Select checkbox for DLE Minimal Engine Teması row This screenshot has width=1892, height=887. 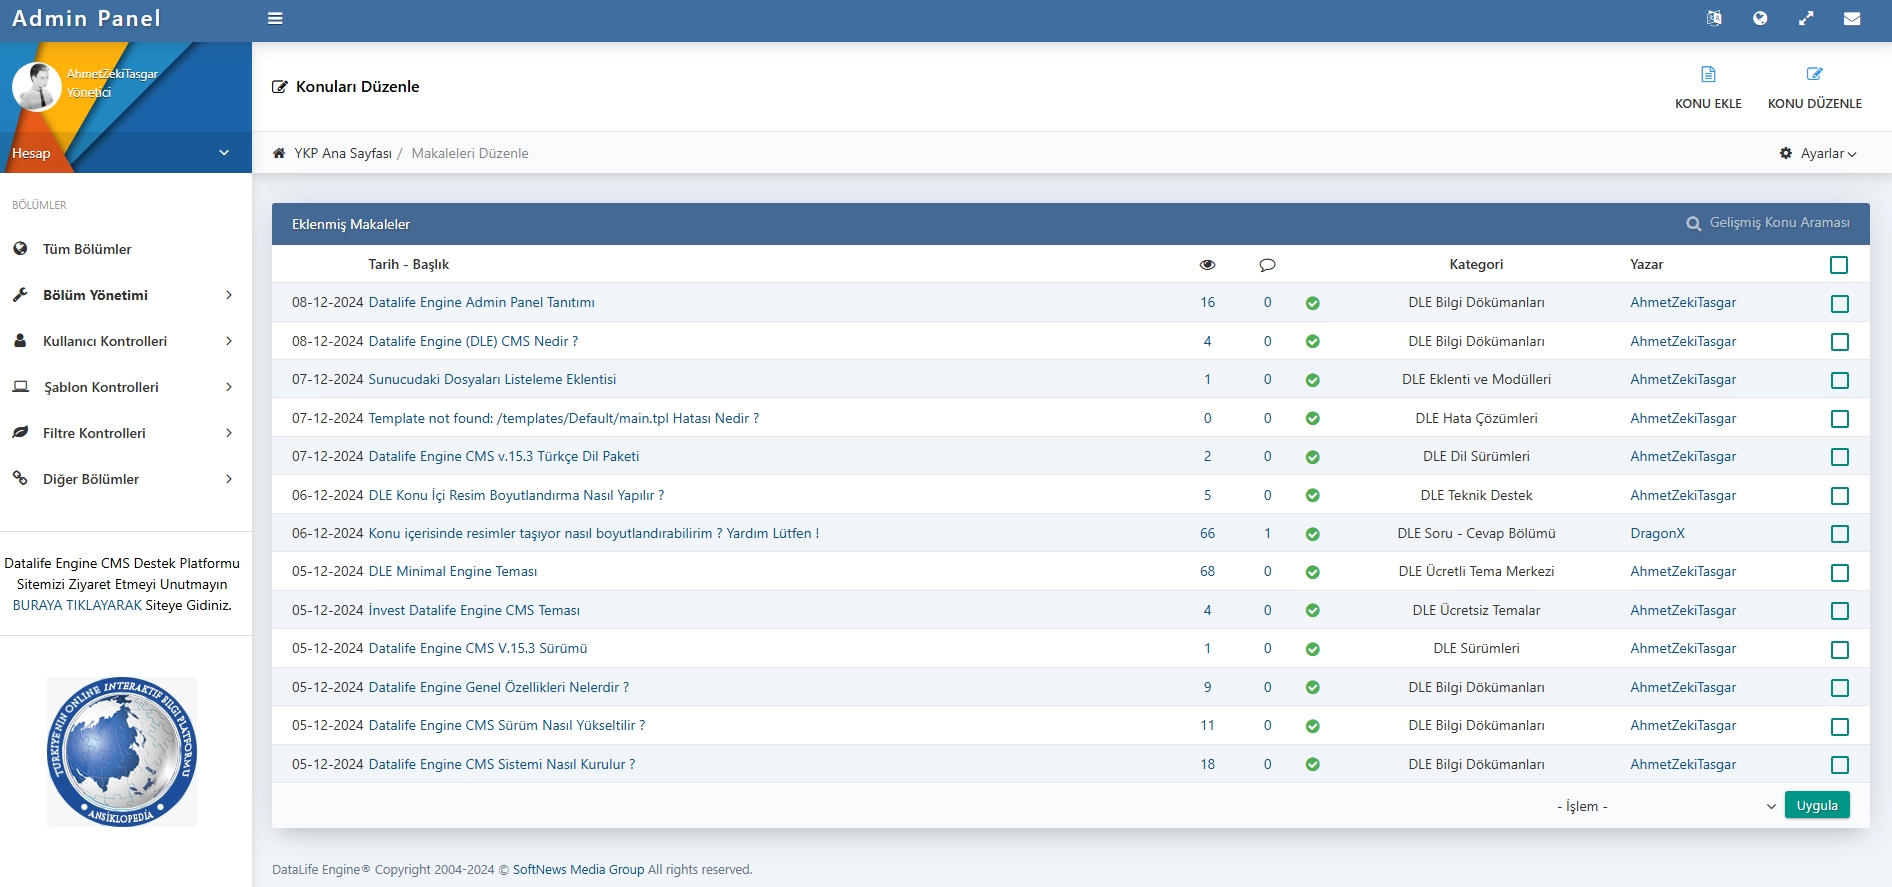point(1839,572)
